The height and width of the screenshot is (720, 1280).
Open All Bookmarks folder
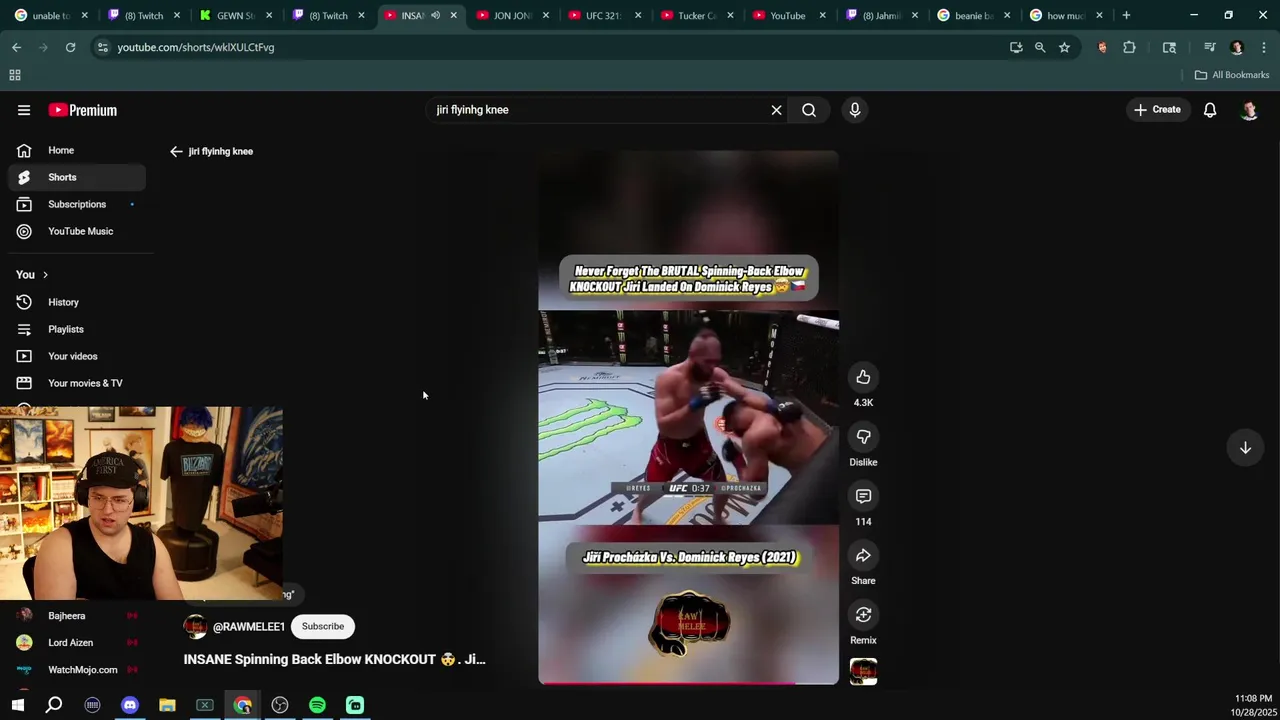coord(1232,75)
